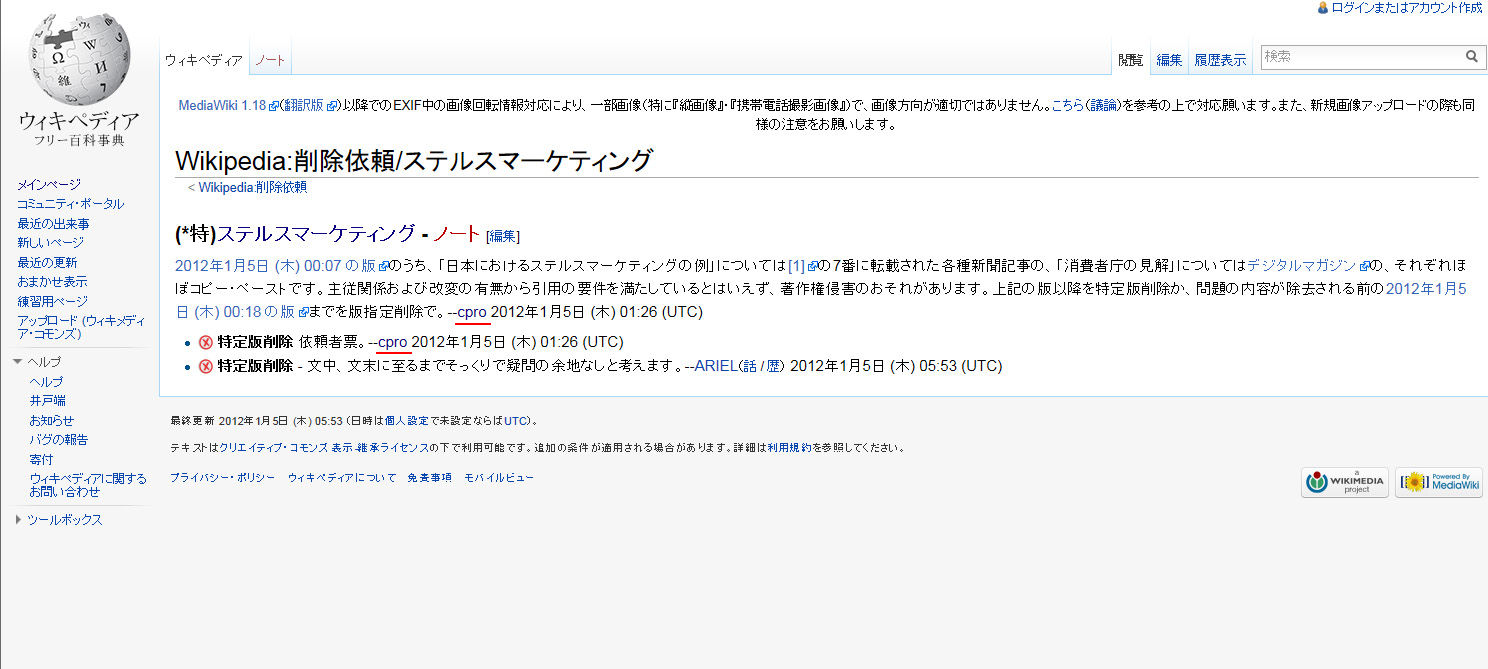Click the login user icon at top right
The image size is (1488, 669).
1323,7
